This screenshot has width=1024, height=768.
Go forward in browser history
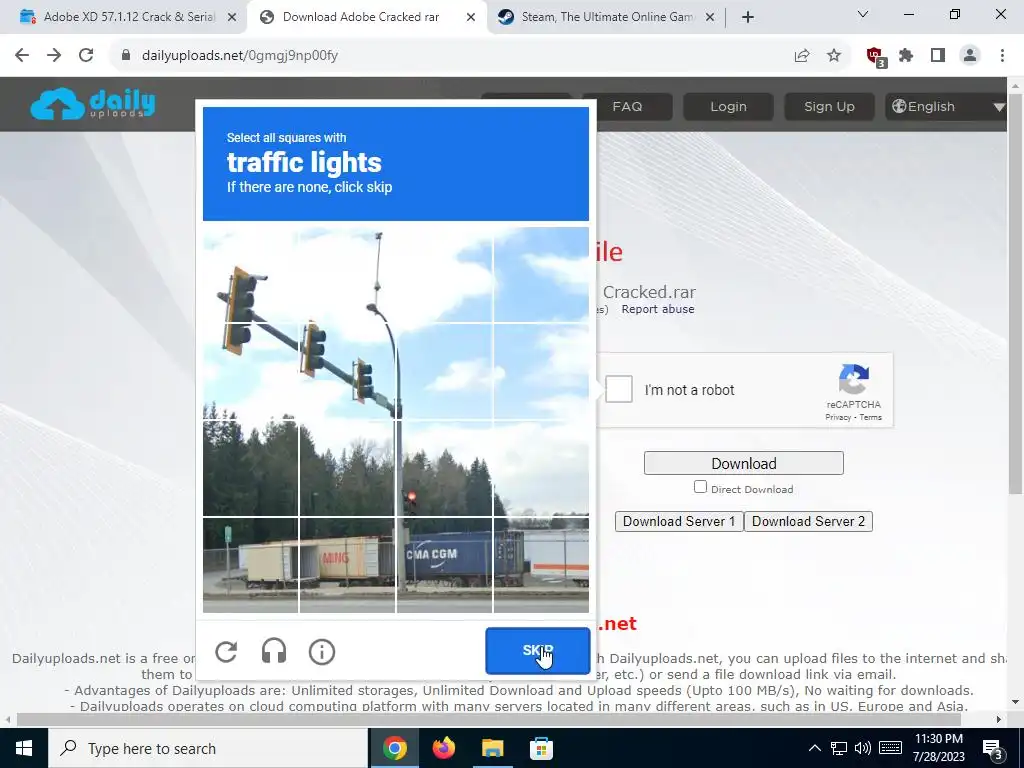click(x=54, y=56)
